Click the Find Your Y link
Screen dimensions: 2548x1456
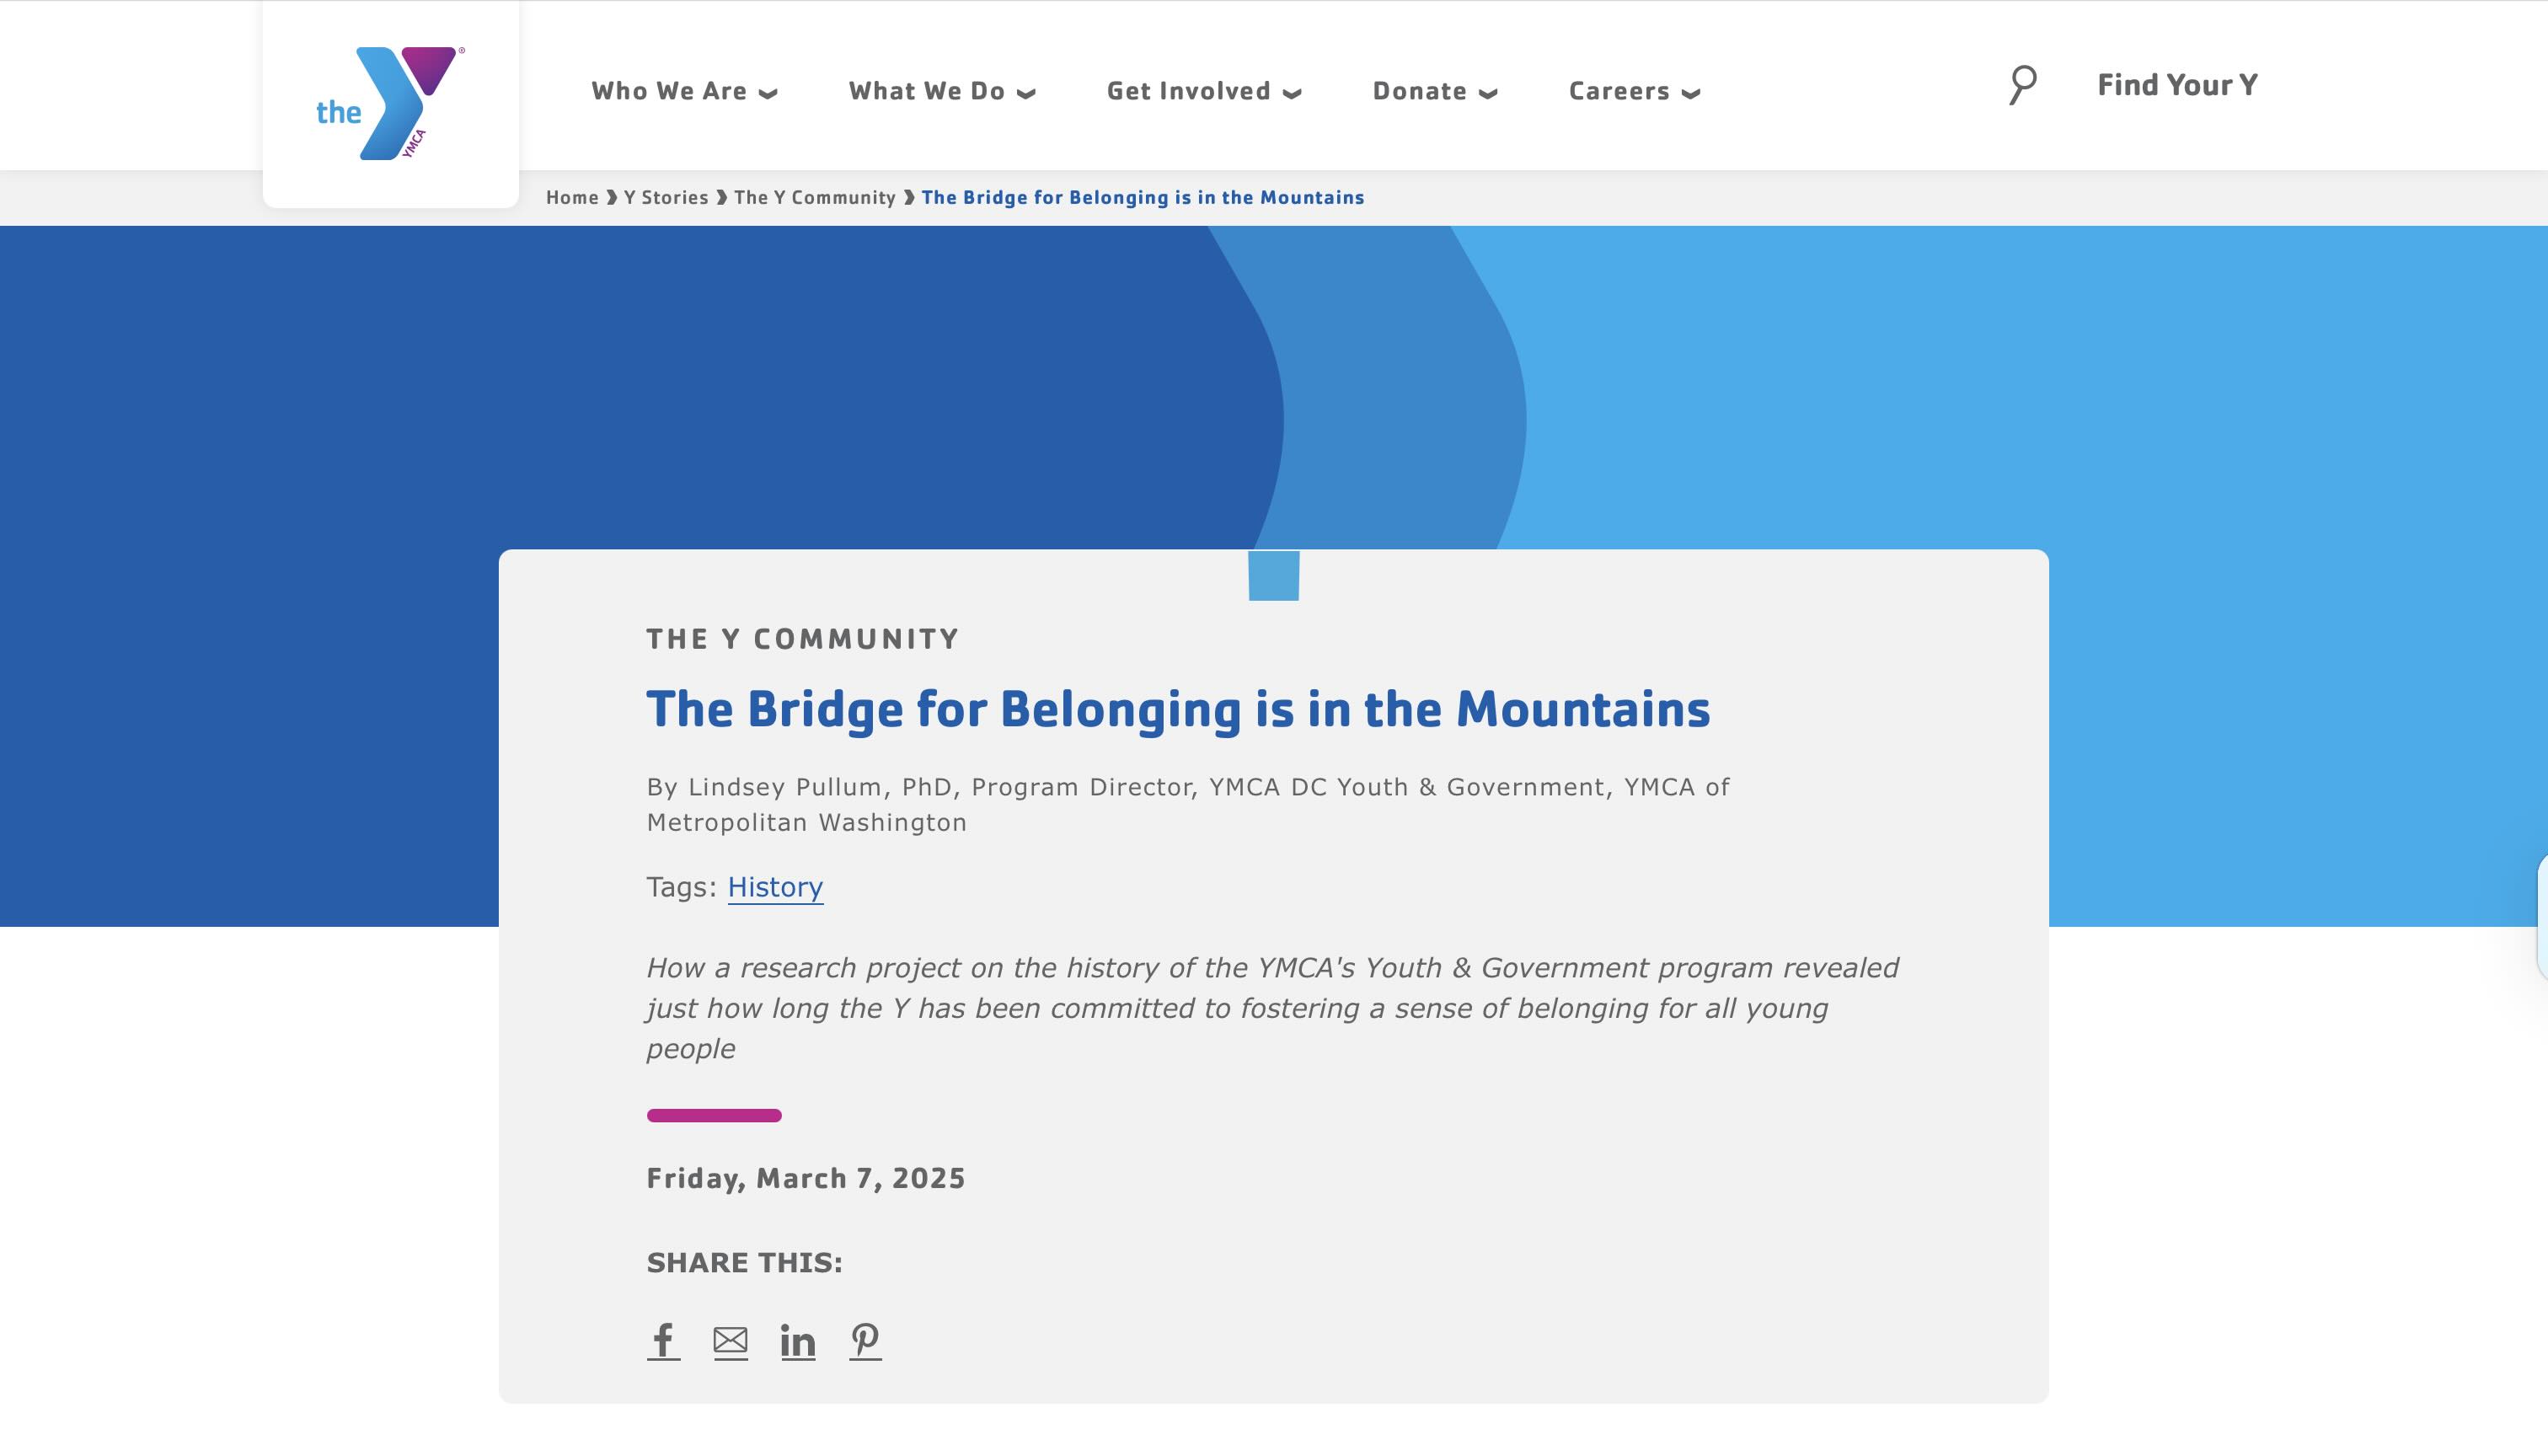coord(2176,85)
